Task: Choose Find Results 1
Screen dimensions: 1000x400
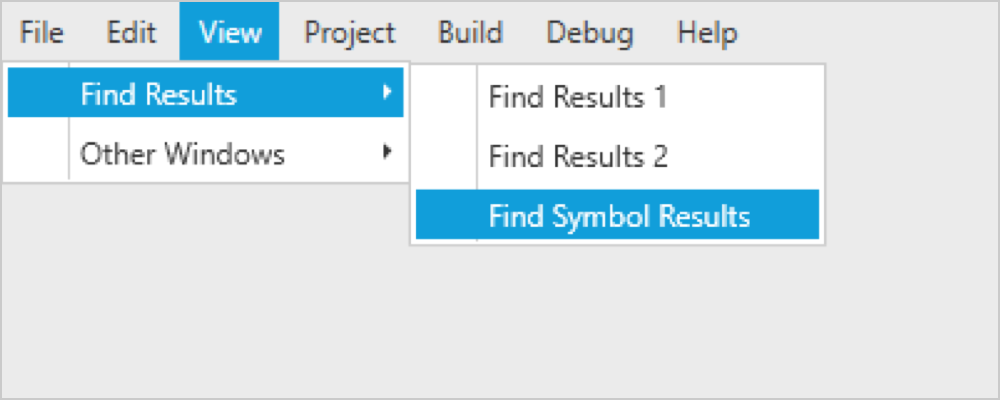Action: (x=577, y=97)
